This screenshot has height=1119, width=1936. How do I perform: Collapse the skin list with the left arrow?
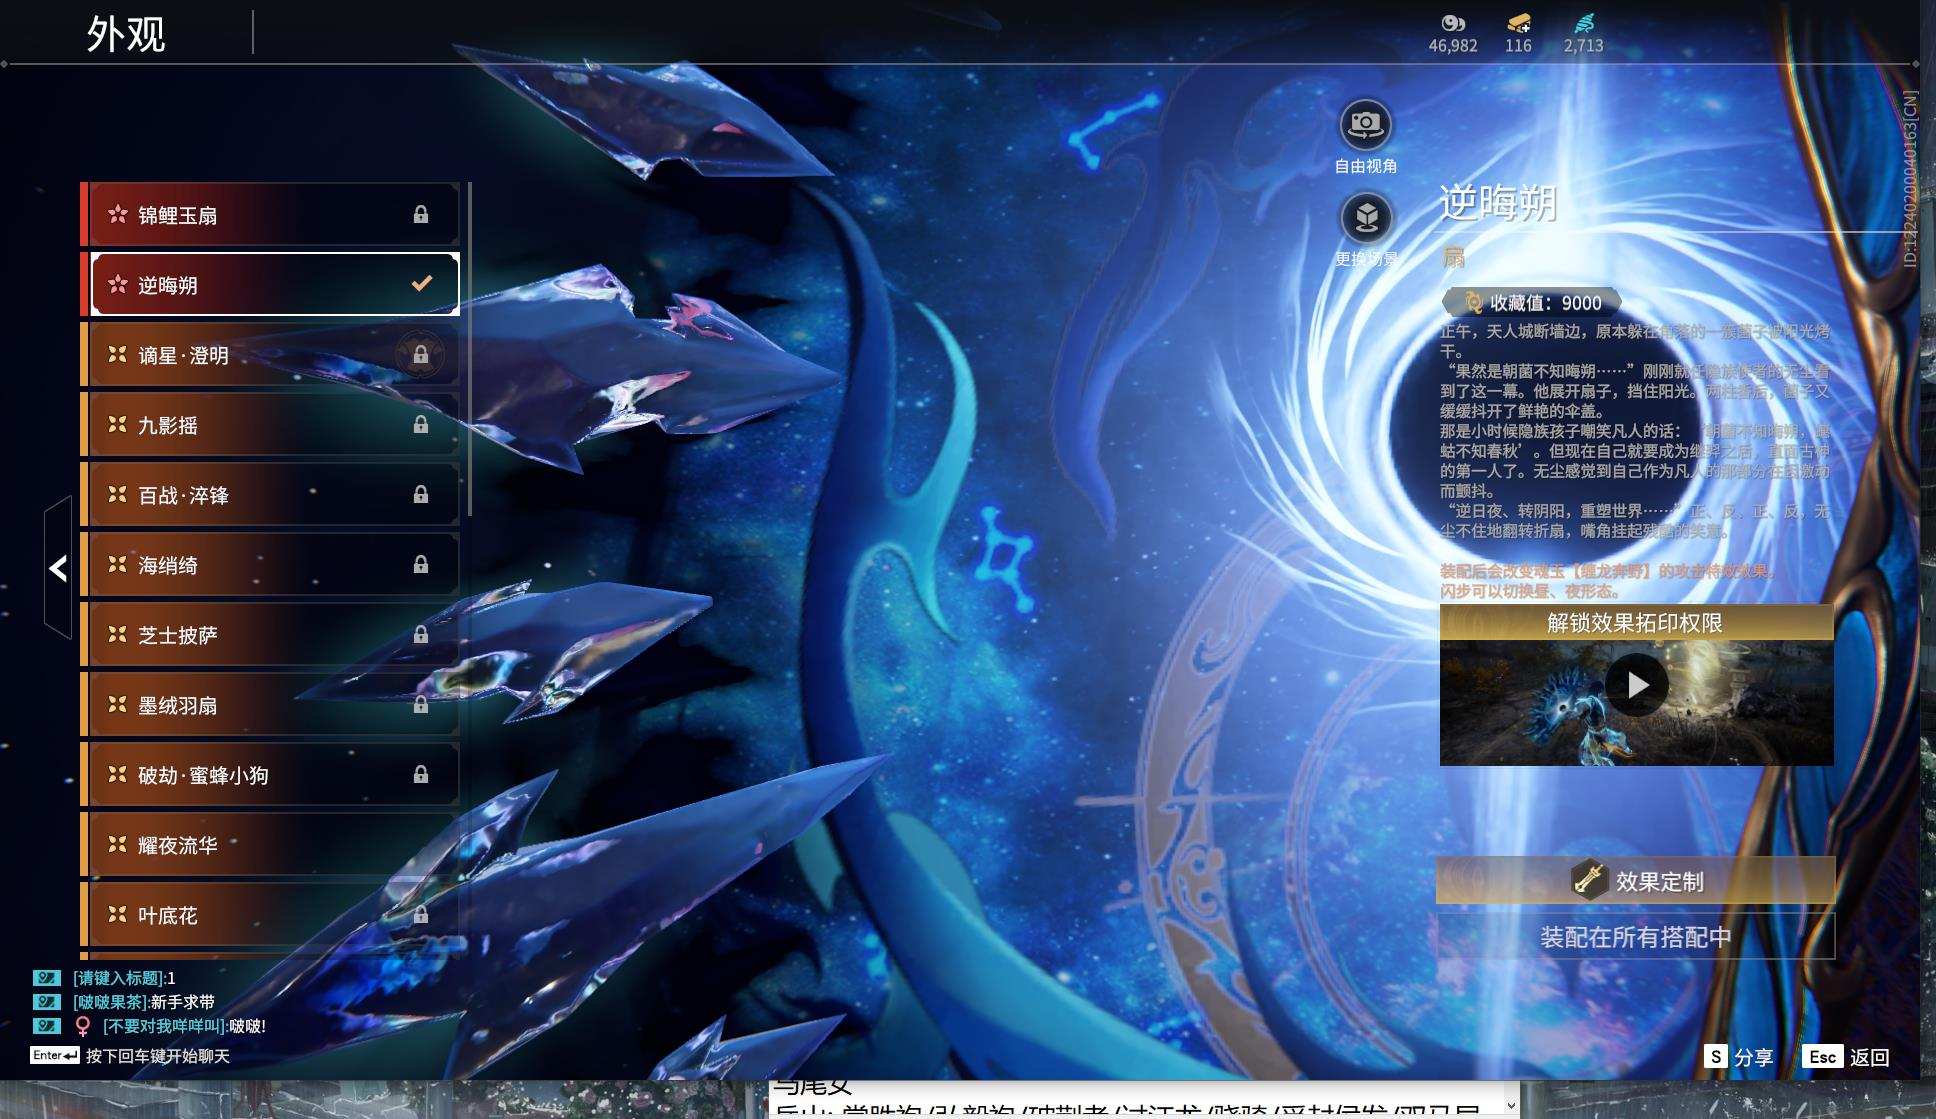(58, 568)
